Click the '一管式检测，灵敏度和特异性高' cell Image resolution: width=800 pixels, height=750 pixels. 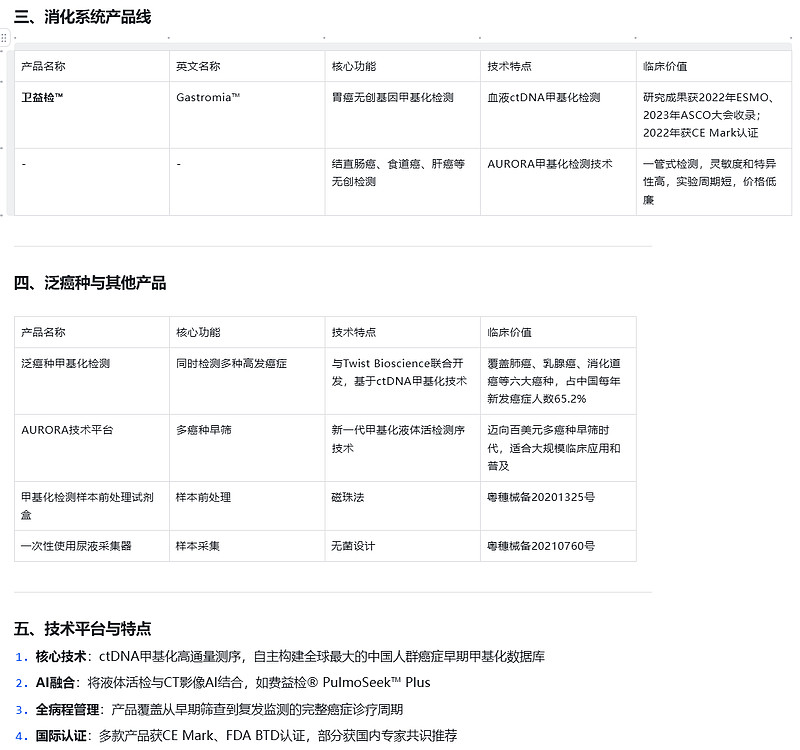click(714, 182)
